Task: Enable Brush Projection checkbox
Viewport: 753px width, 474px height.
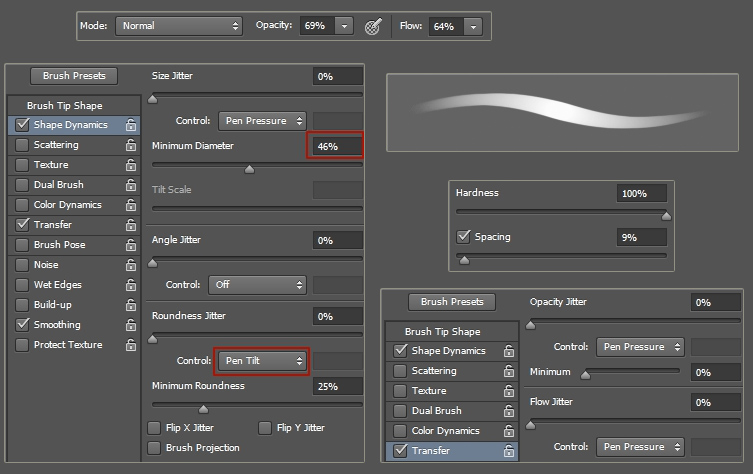Action: click(x=154, y=448)
